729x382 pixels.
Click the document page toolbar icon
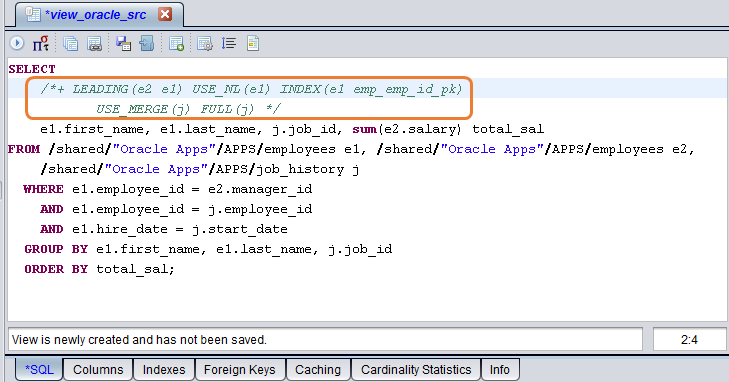click(253, 43)
